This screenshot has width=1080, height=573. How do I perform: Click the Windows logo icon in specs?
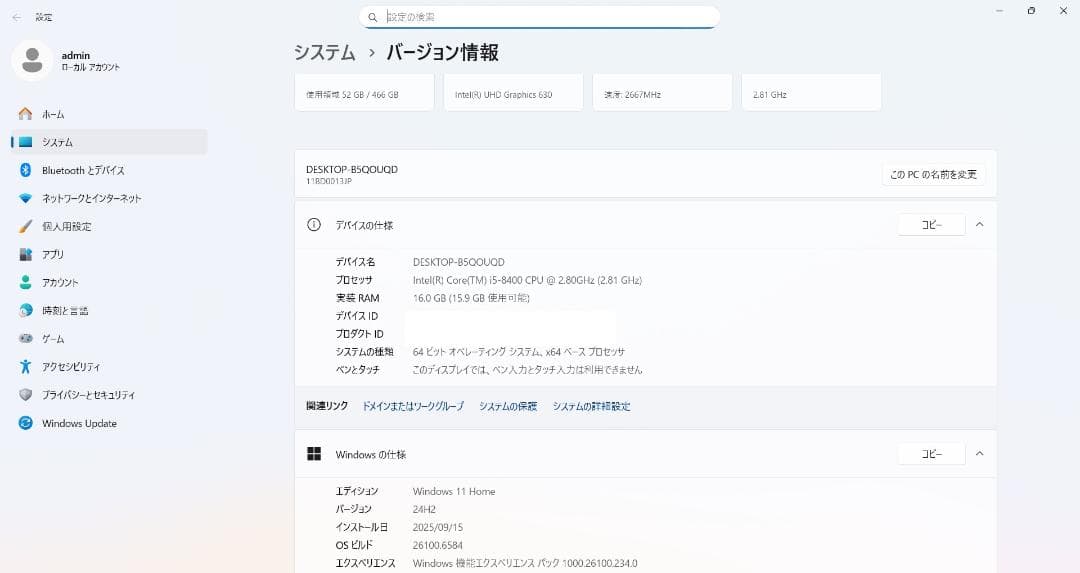pos(313,454)
